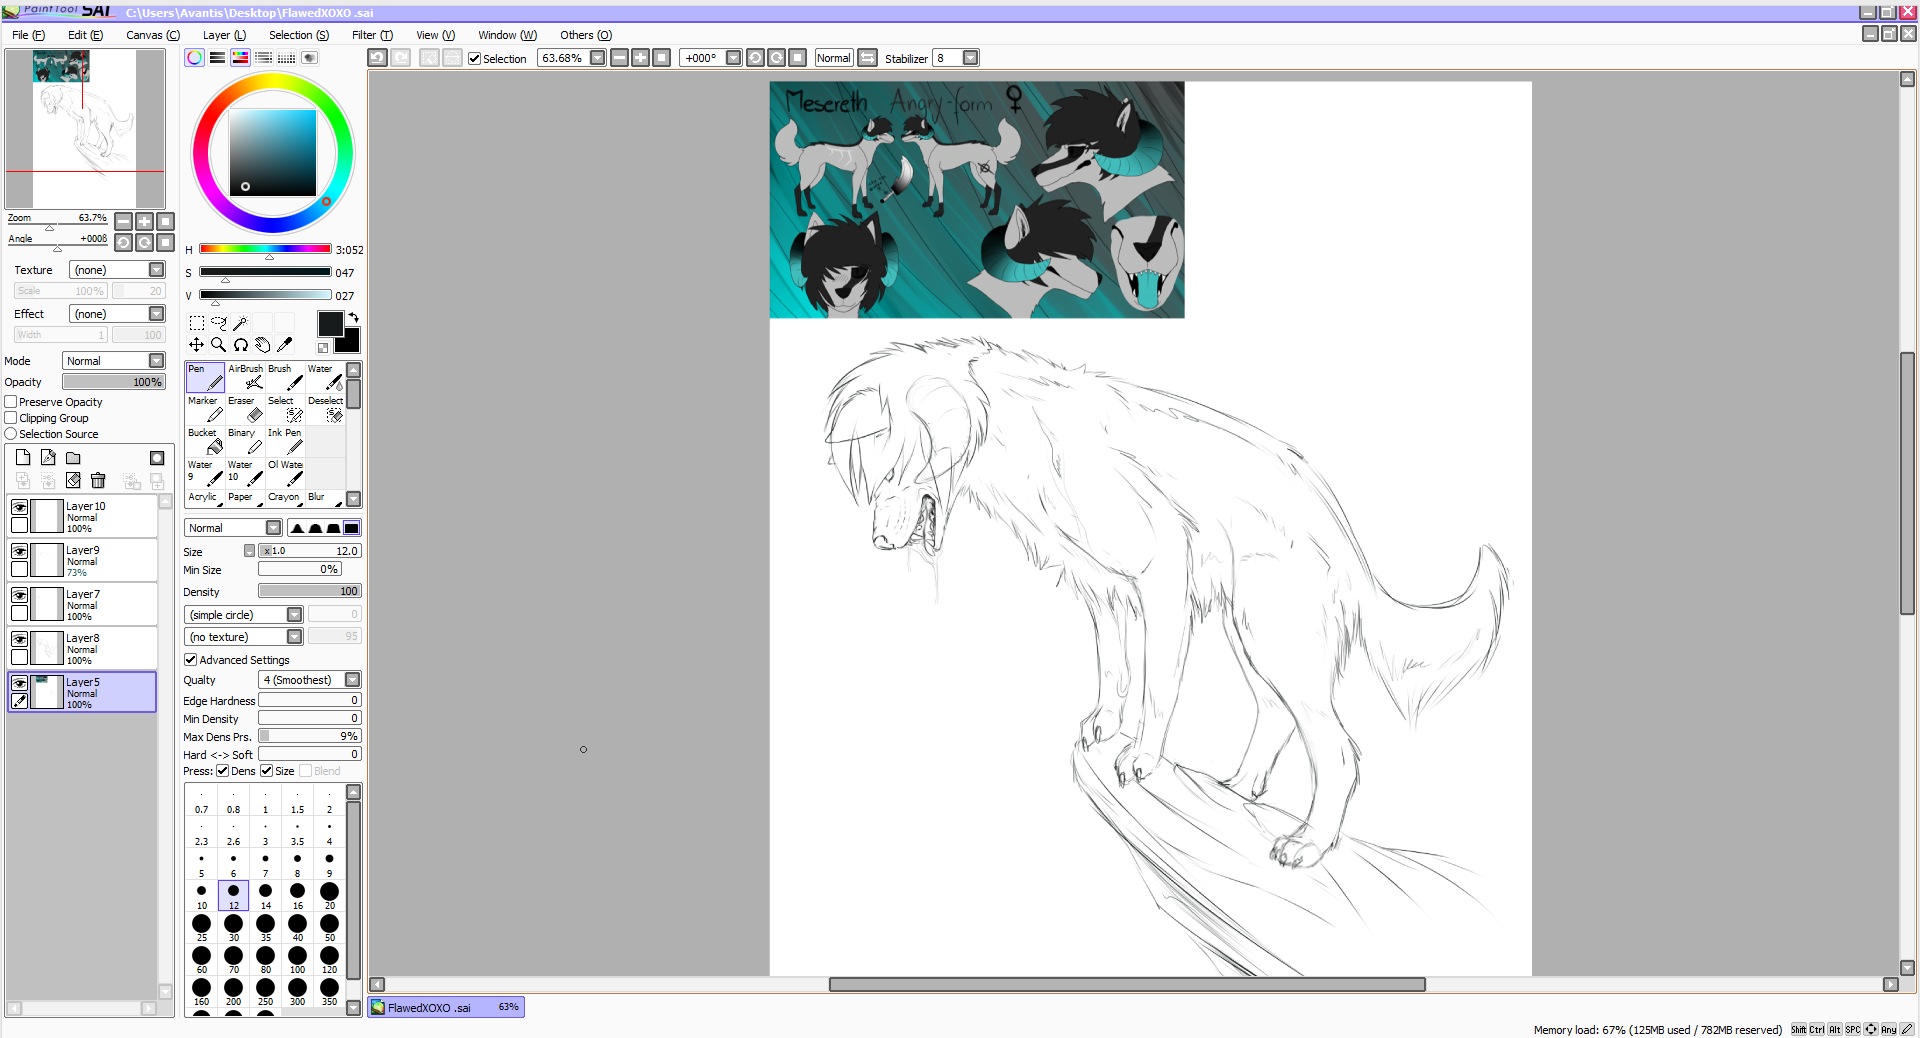Select the Binary pen tool
This screenshot has height=1038, width=1920.
[x=245, y=441]
